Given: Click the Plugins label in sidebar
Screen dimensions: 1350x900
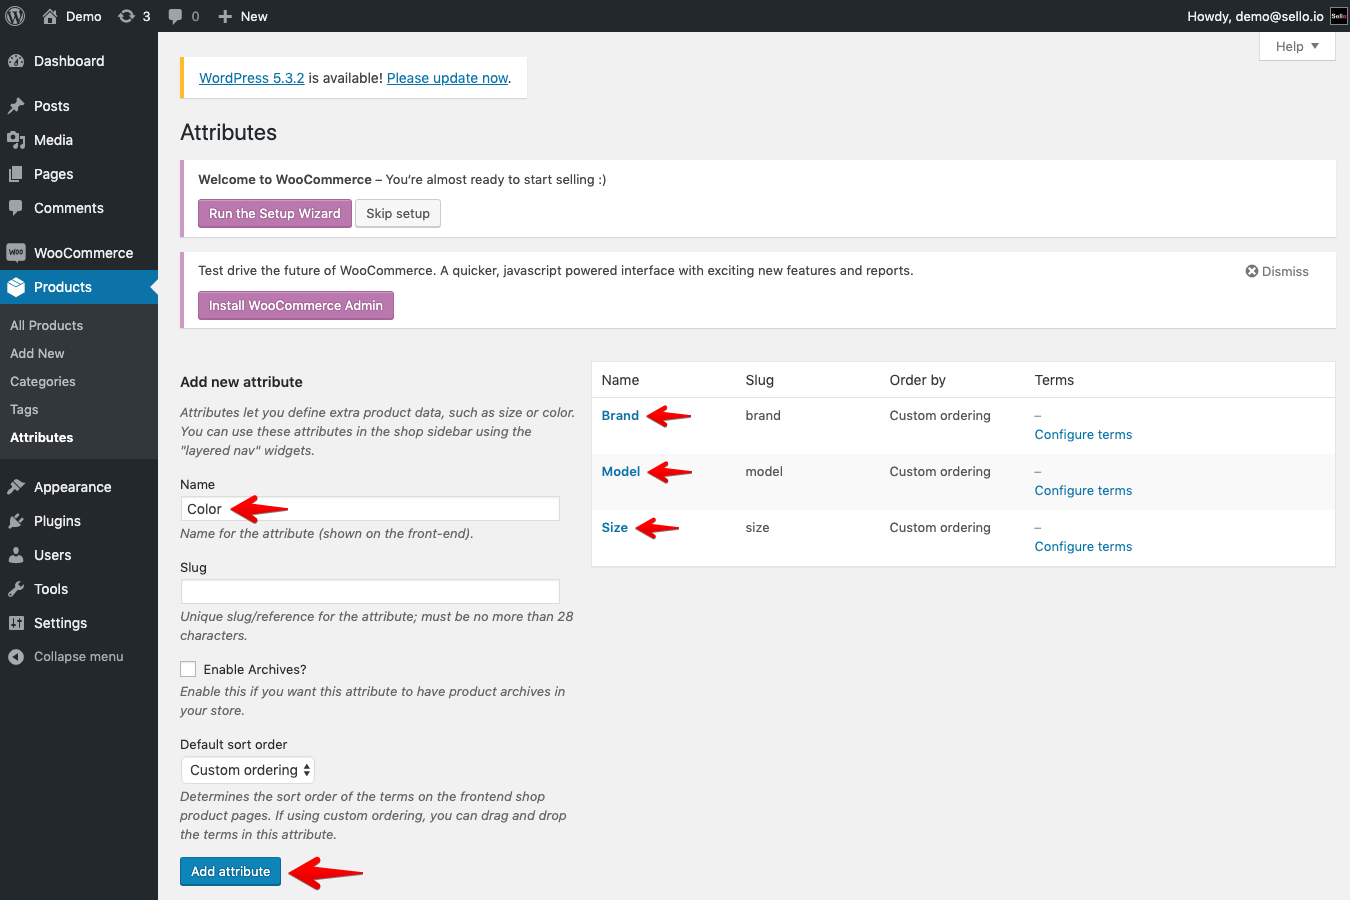Looking at the screenshot, I should pyautogui.click(x=57, y=521).
